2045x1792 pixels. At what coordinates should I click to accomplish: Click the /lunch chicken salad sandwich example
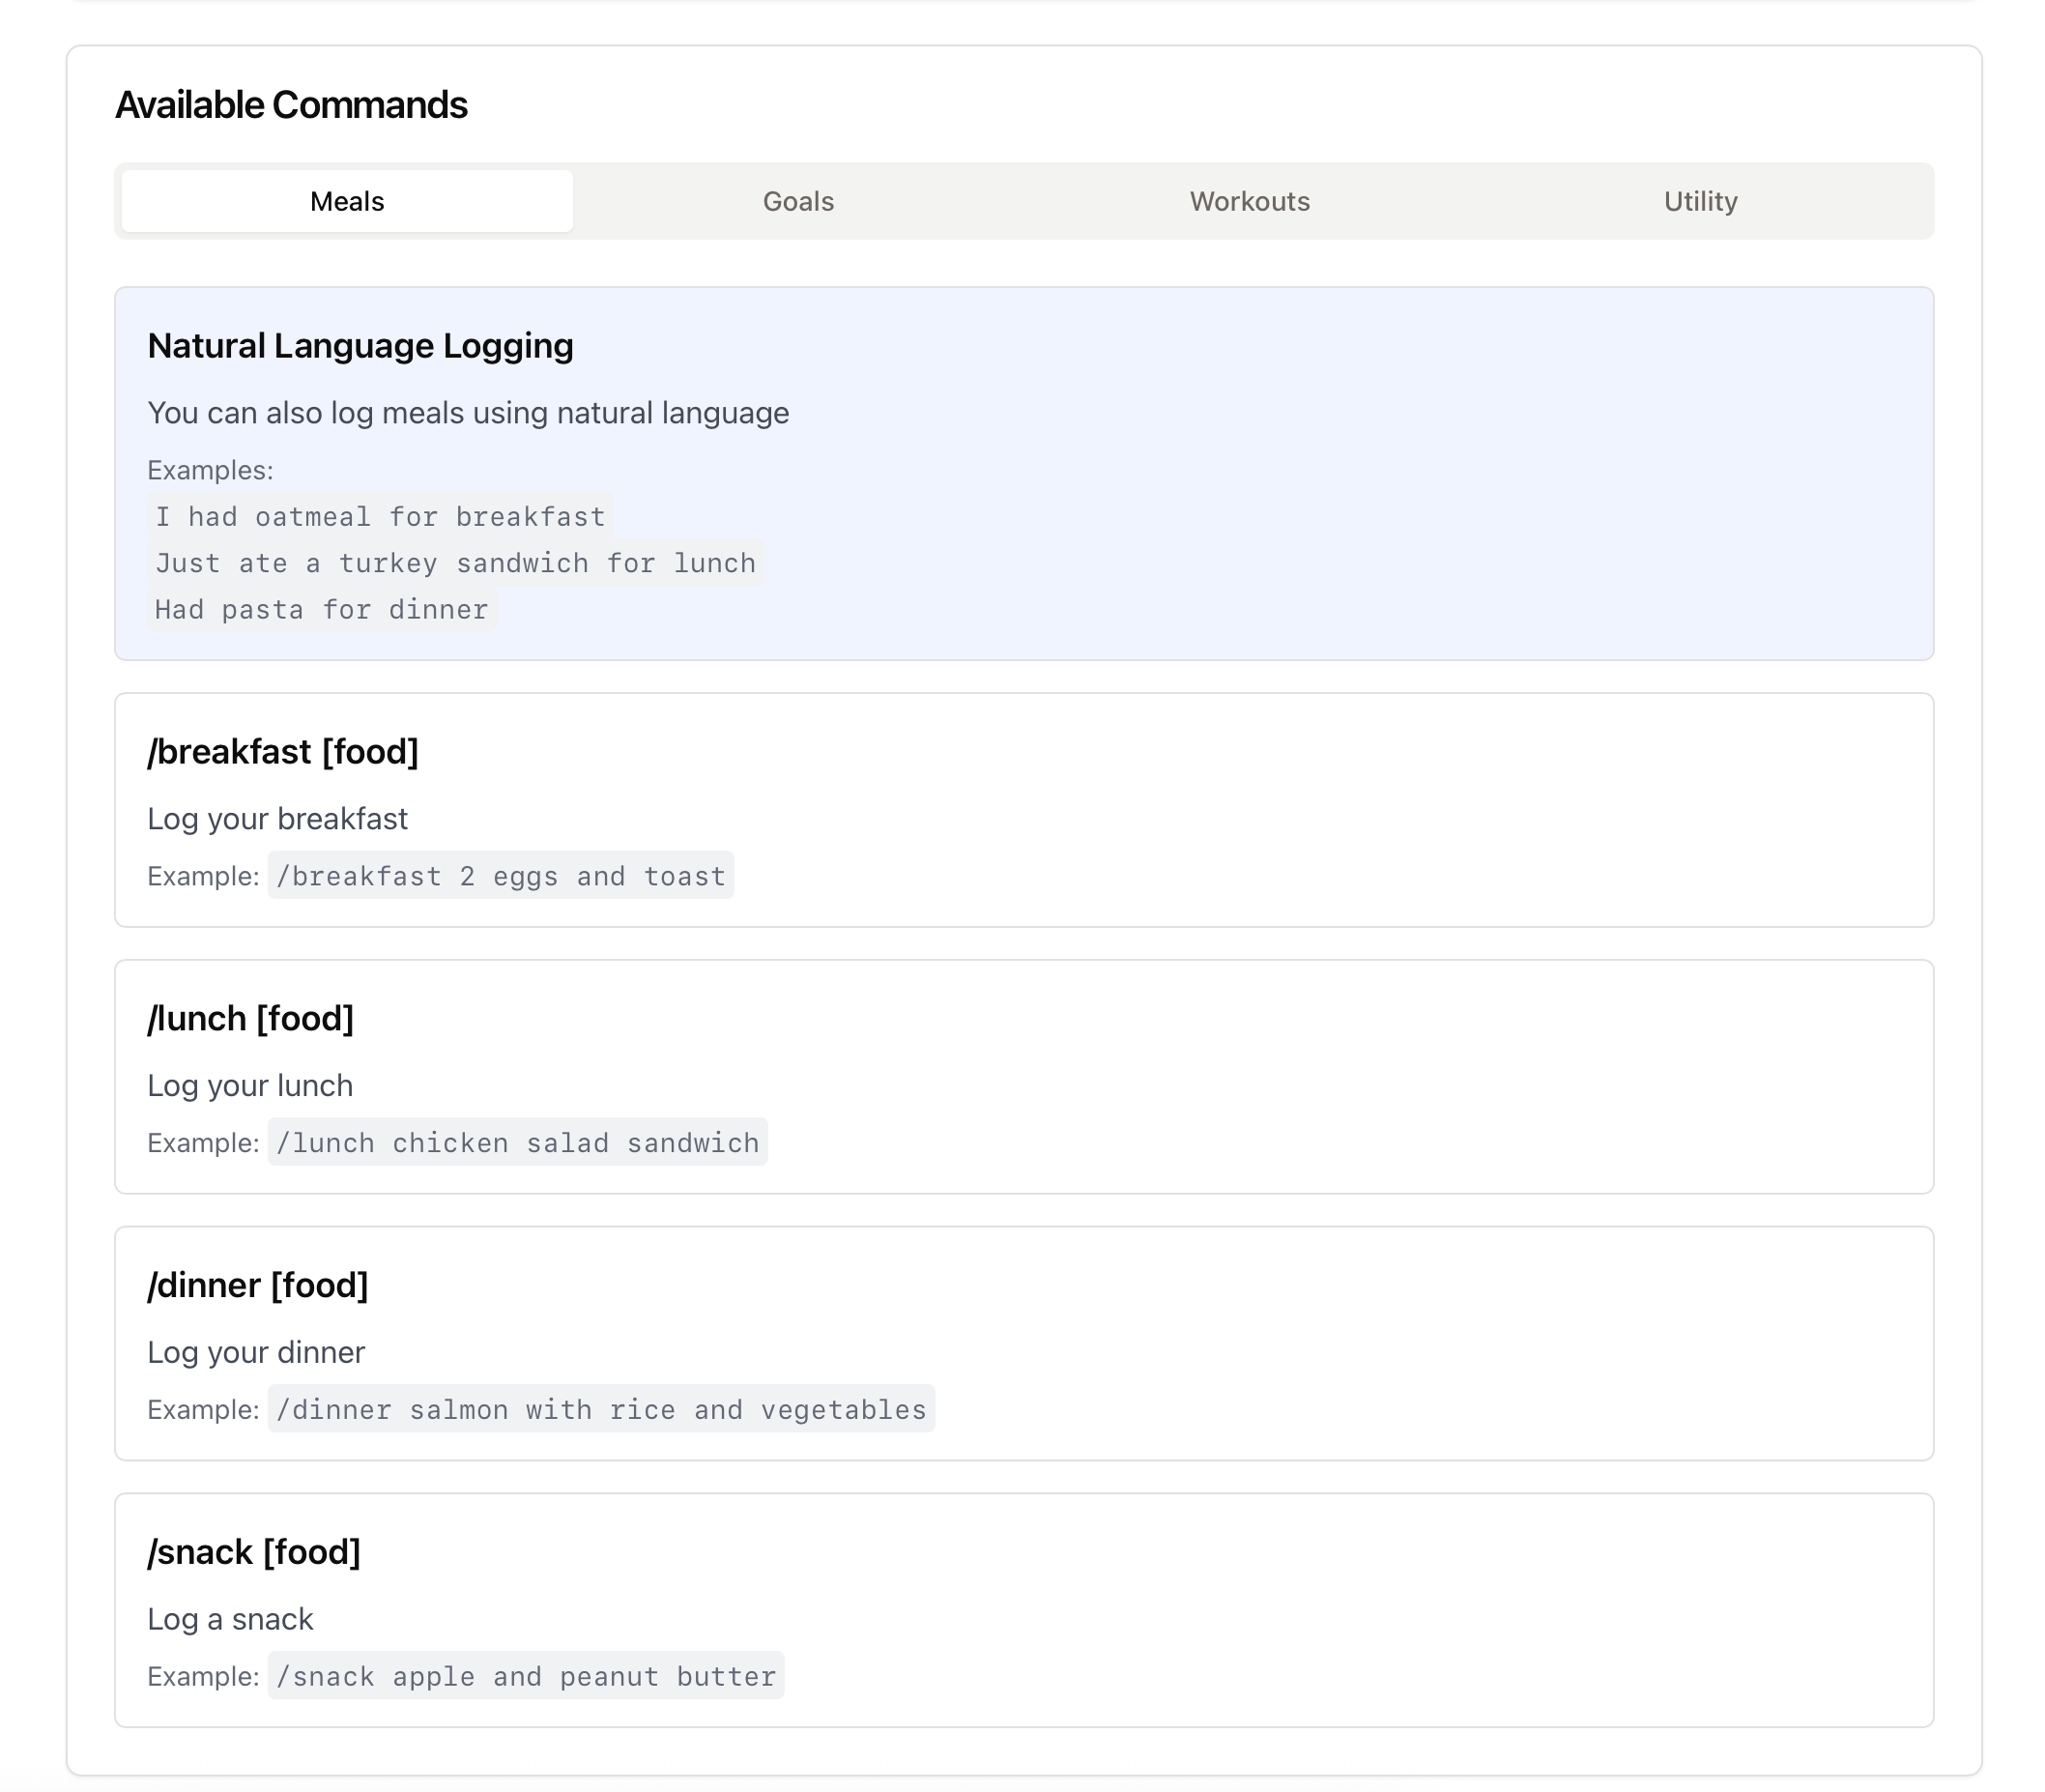[x=517, y=1142]
